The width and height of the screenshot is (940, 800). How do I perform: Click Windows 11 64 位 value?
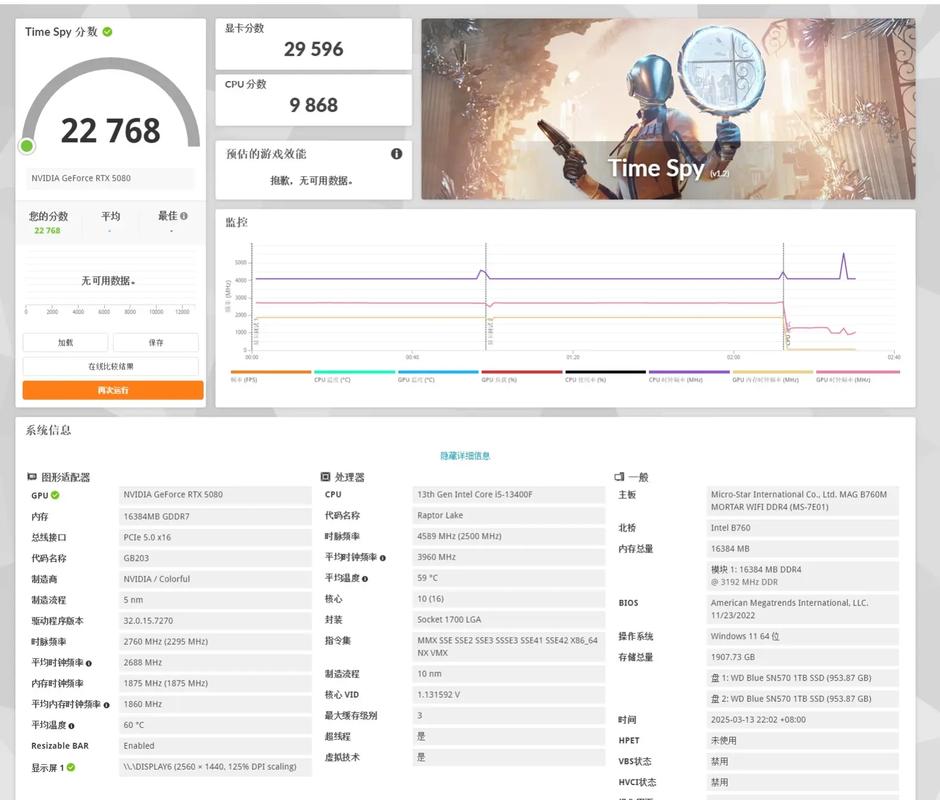[803, 636]
